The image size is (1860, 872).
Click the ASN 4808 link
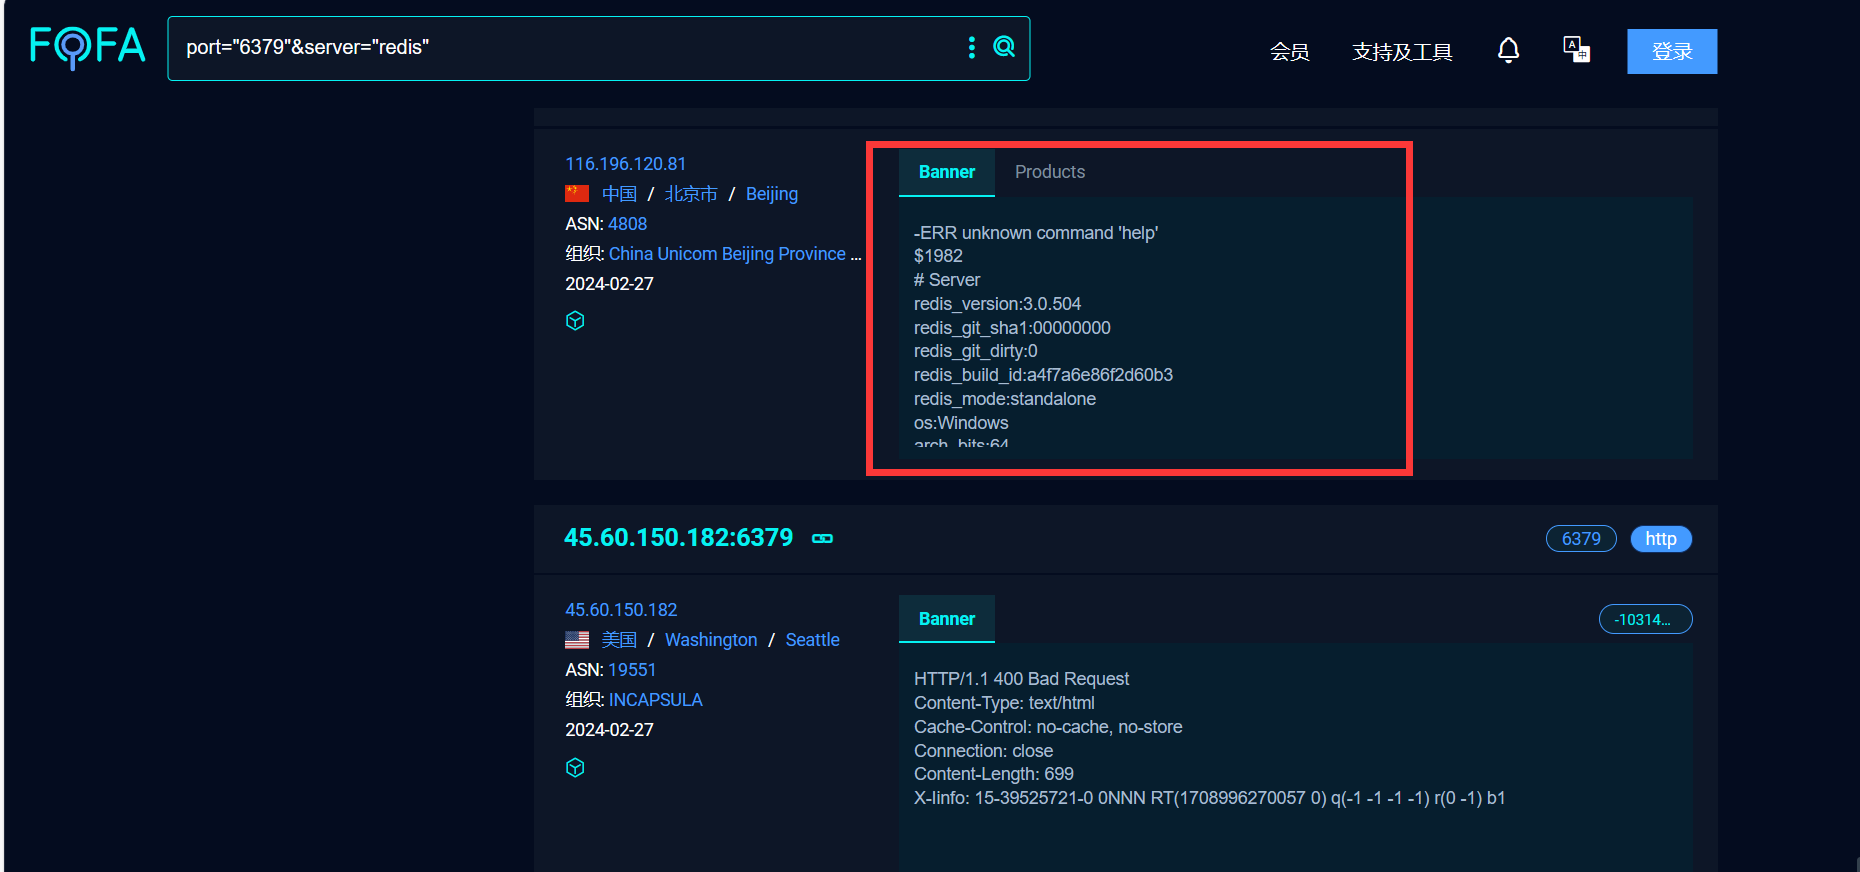click(x=627, y=224)
